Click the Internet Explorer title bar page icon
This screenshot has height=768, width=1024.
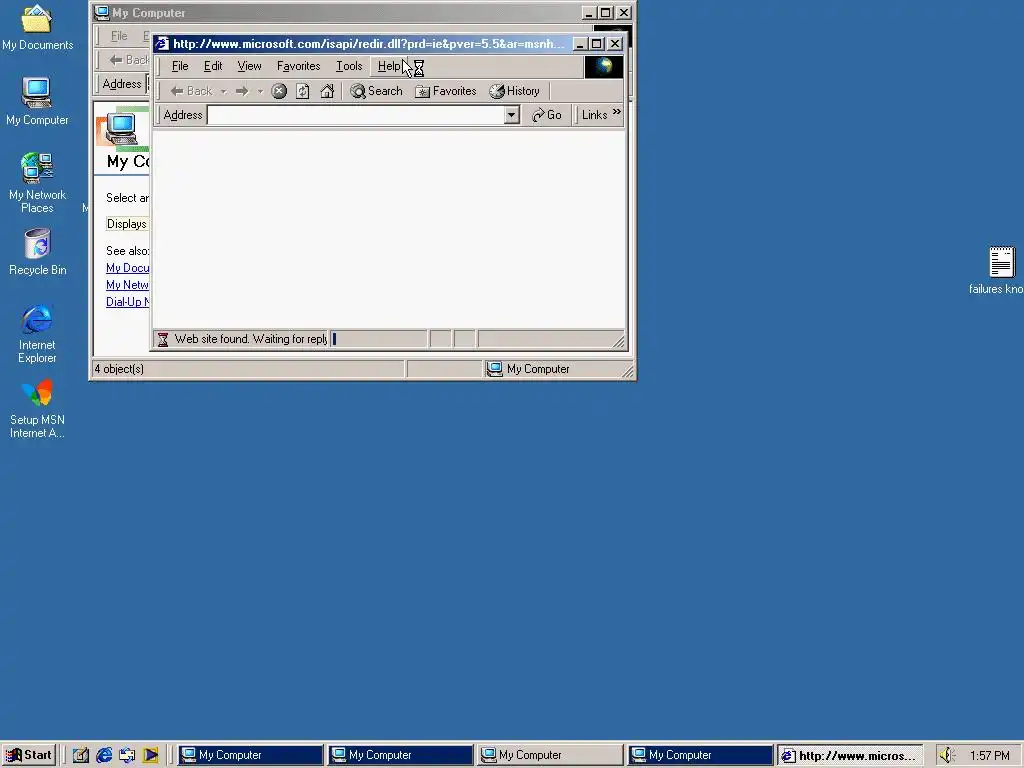[x=162, y=44]
